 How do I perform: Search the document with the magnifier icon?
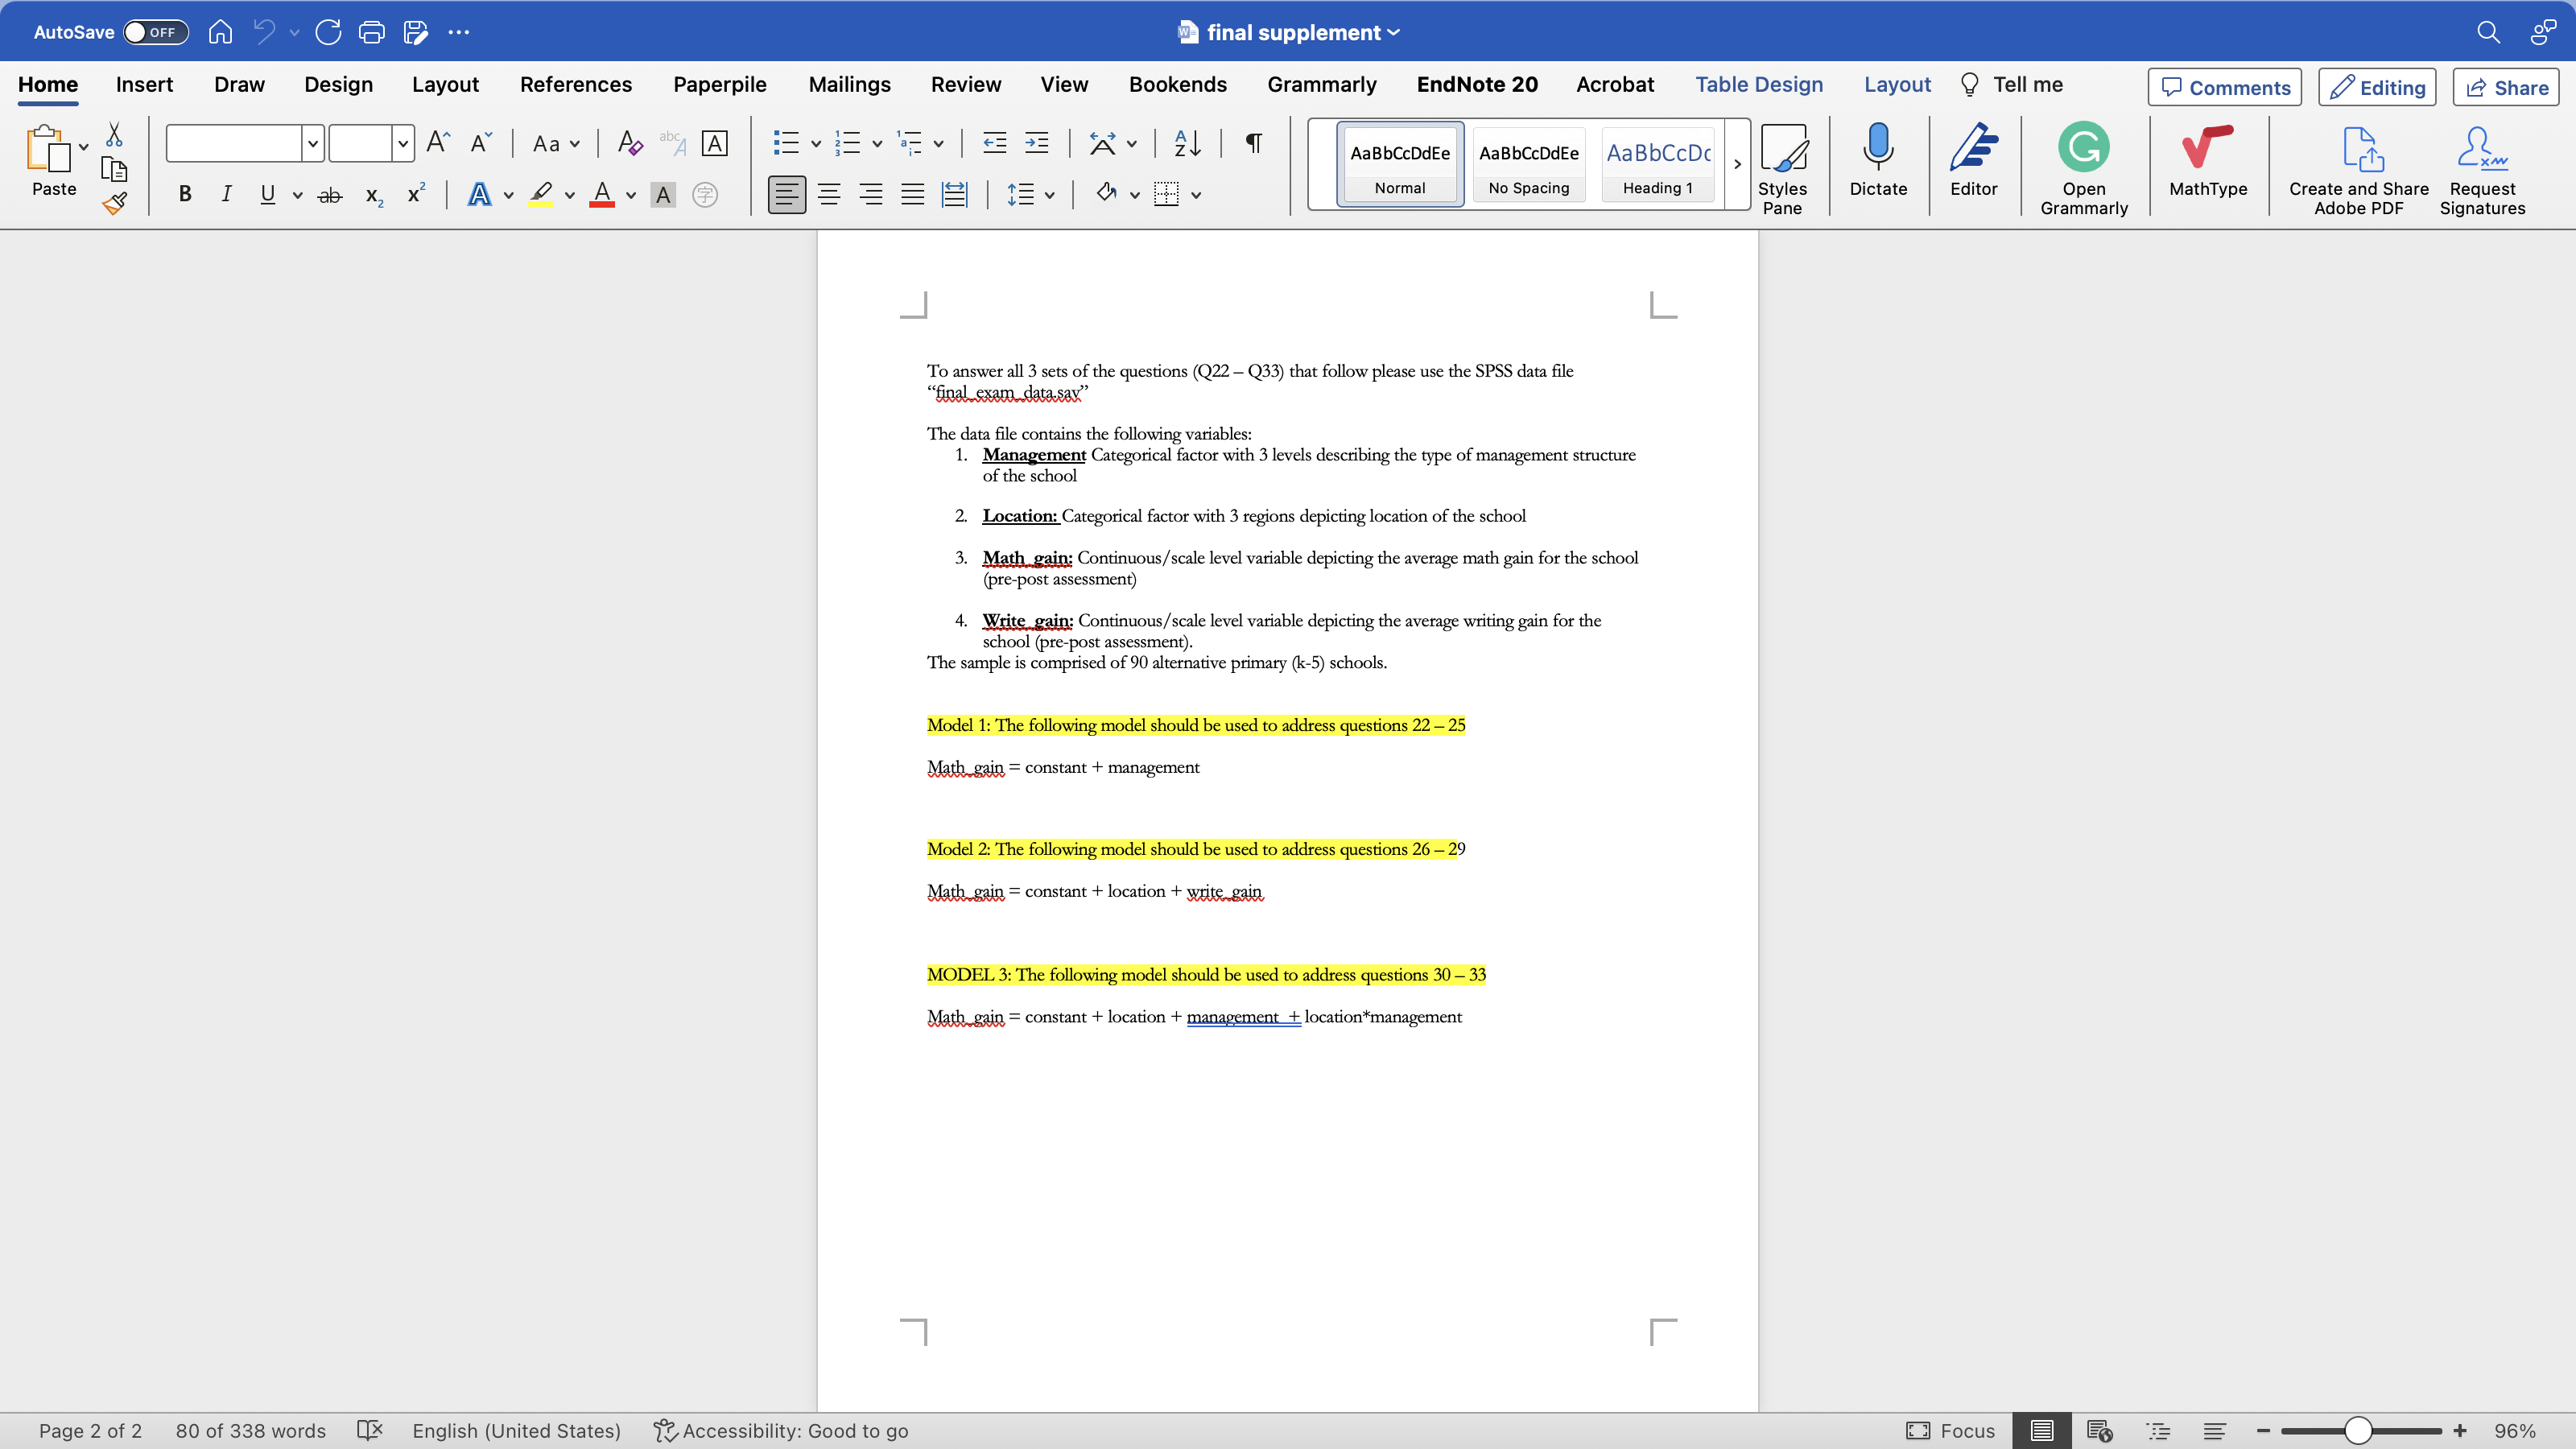2488,32
